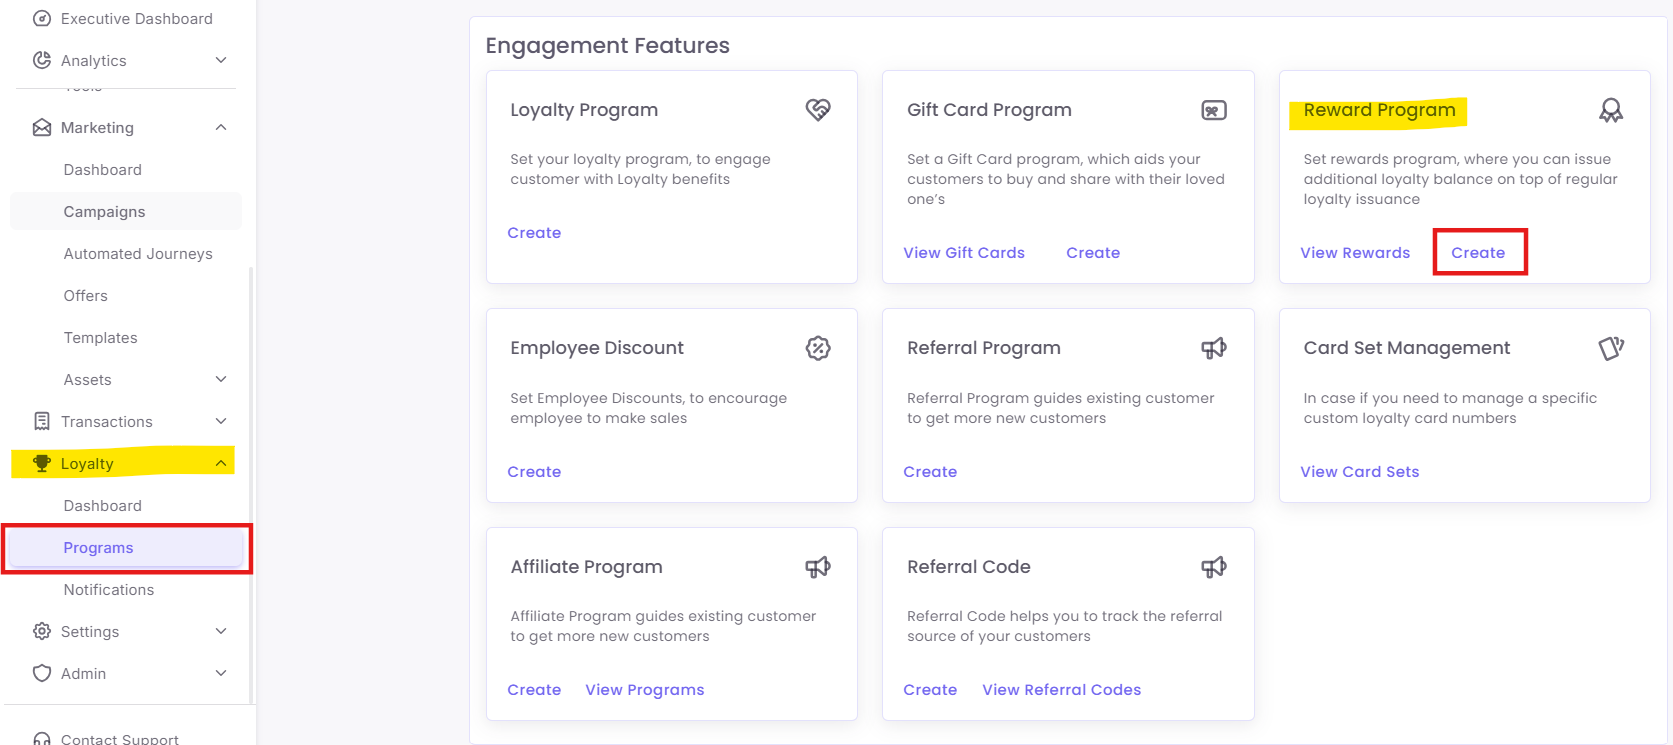The width and height of the screenshot is (1673, 745).
Task: Click the Loyalty trophy icon in sidebar
Action: [x=42, y=463]
